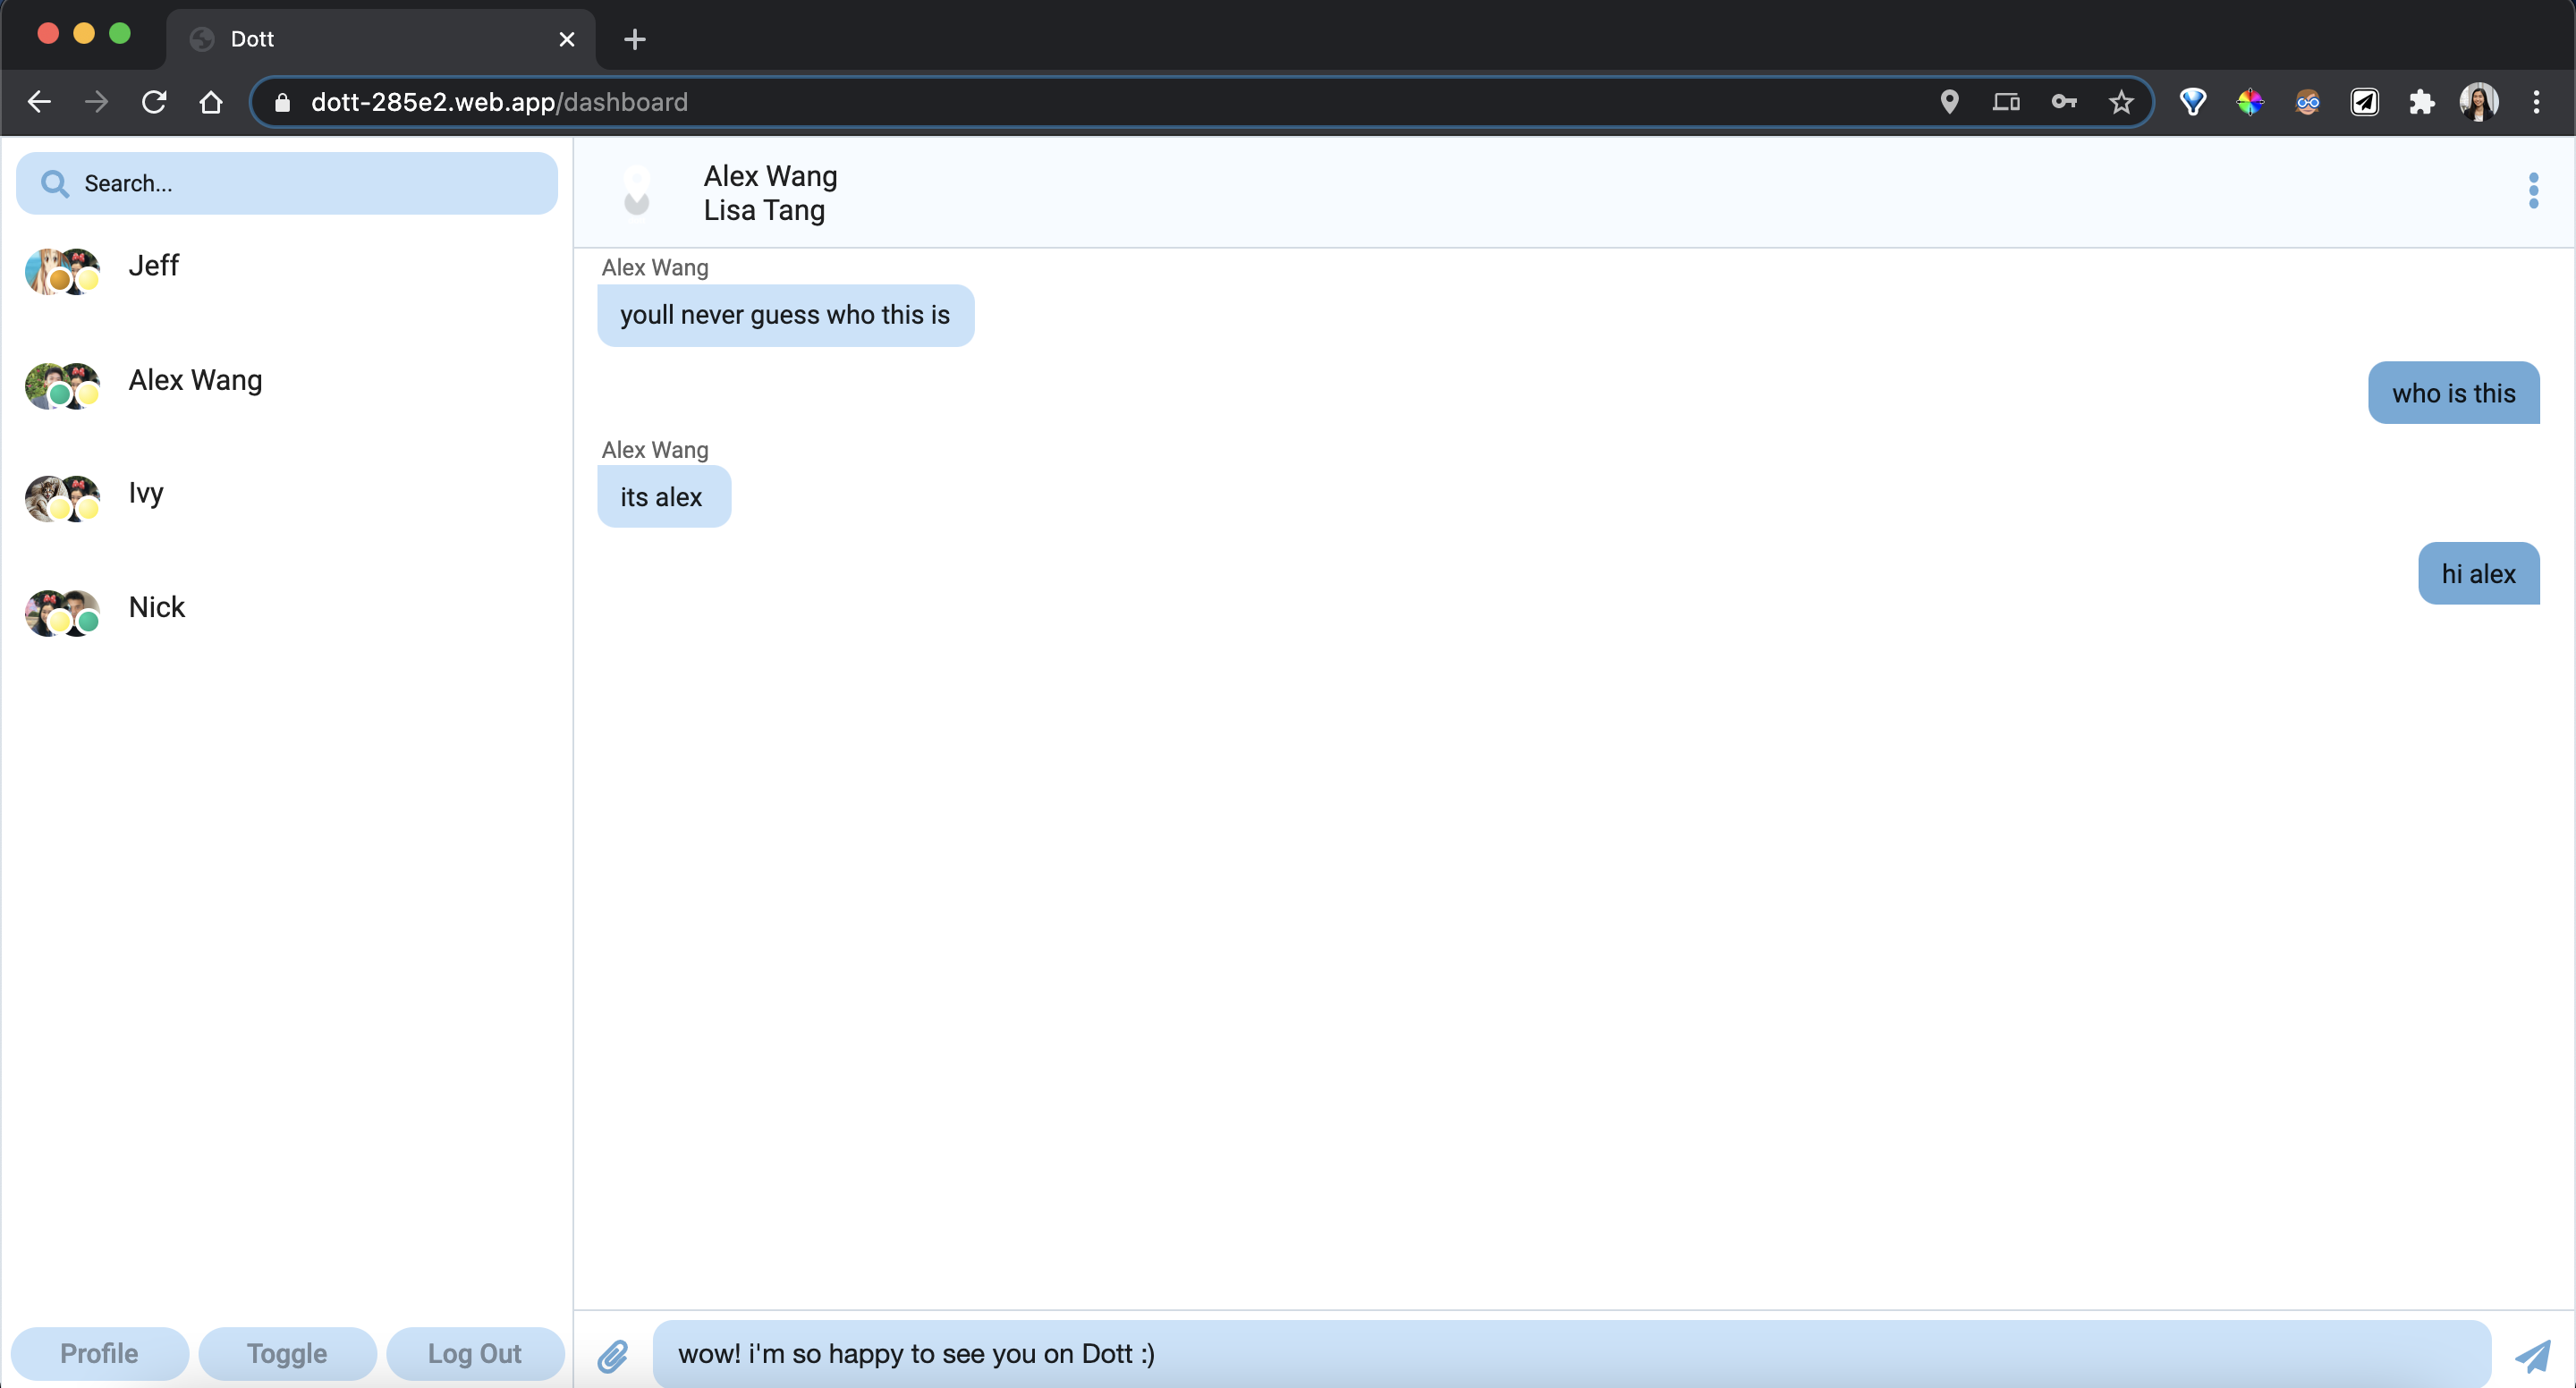Open the Chrome three-dot menu
This screenshot has width=2576, height=1388.
click(2536, 102)
